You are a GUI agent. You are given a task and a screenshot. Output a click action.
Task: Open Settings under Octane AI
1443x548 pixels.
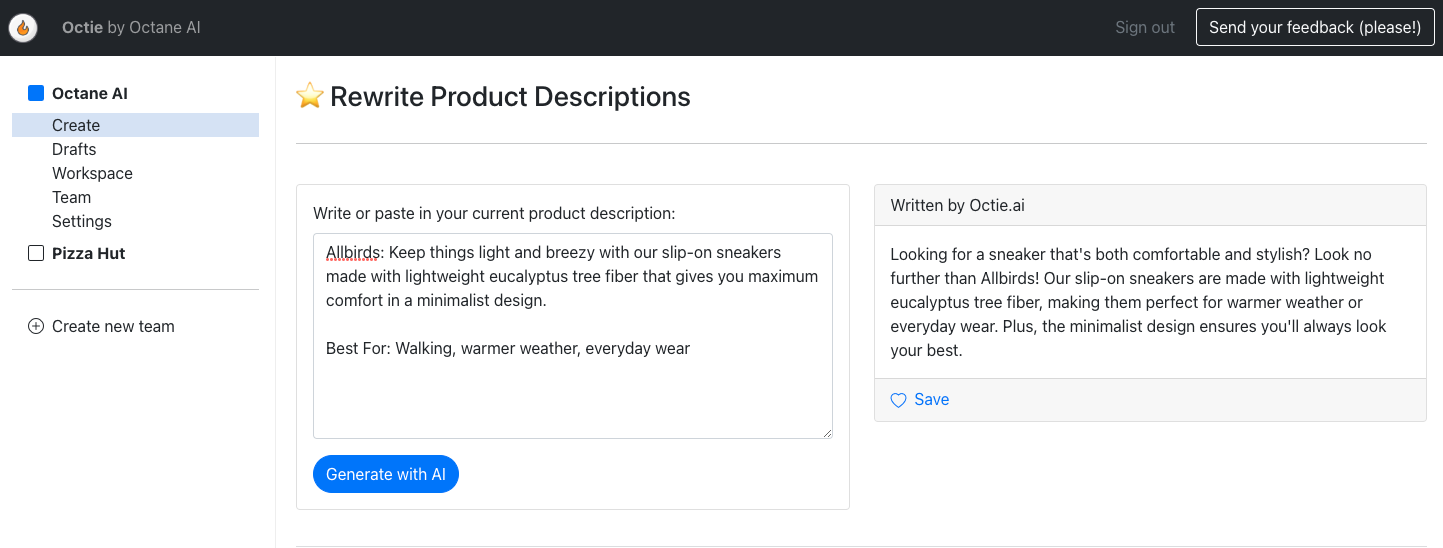pyautogui.click(x=82, y=221)
